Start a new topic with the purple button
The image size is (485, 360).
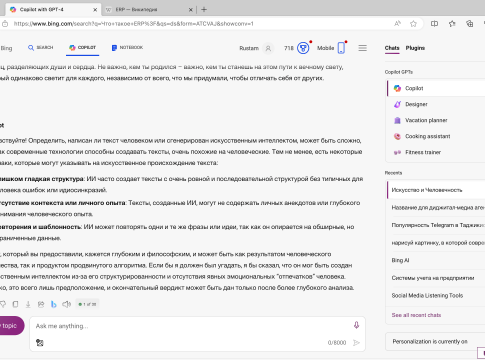11,325
